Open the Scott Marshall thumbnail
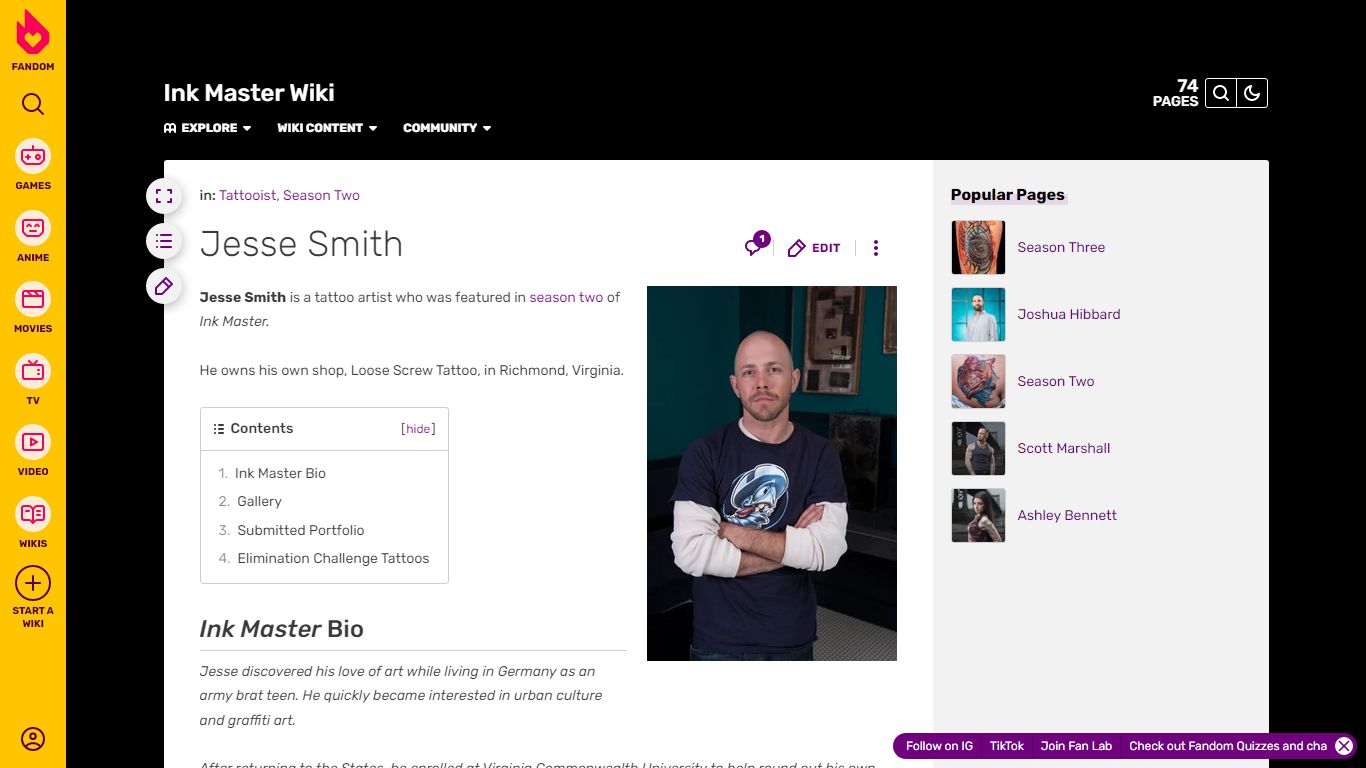Viewport: 1366px width, 768px height. tap(978, 448)
